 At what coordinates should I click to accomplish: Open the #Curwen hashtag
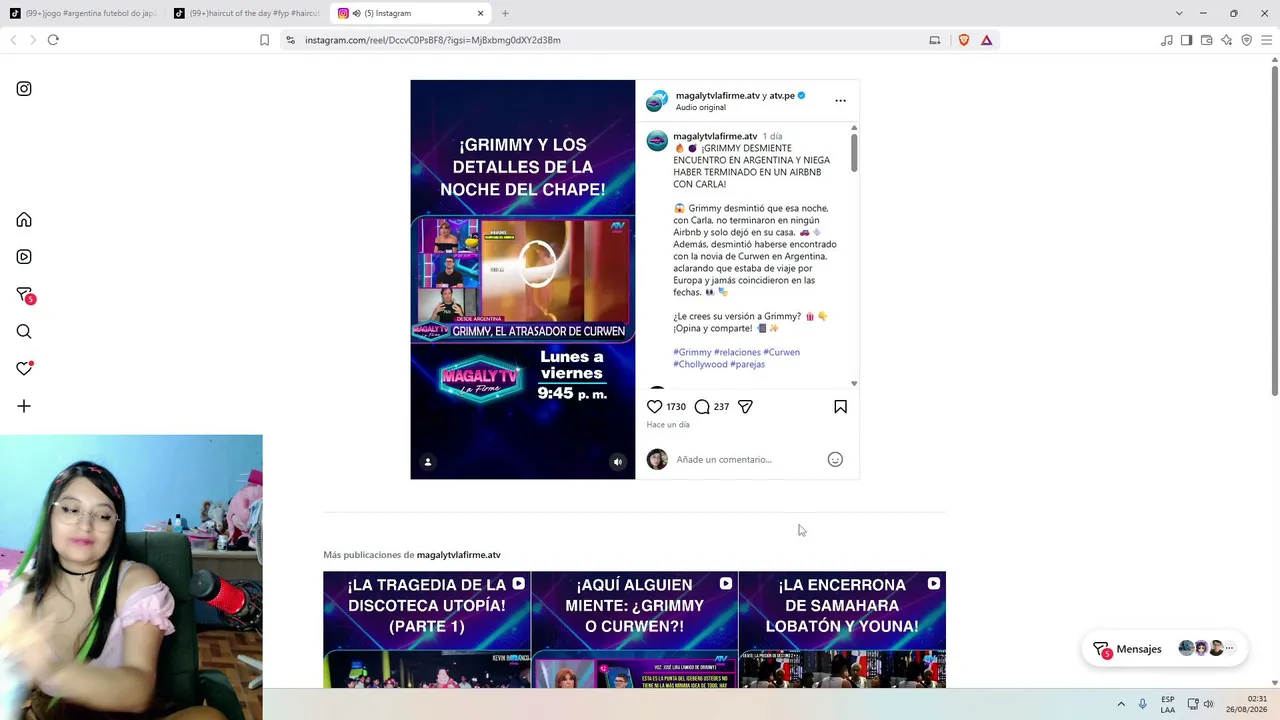pyautogui.click(x=781, y=352)
